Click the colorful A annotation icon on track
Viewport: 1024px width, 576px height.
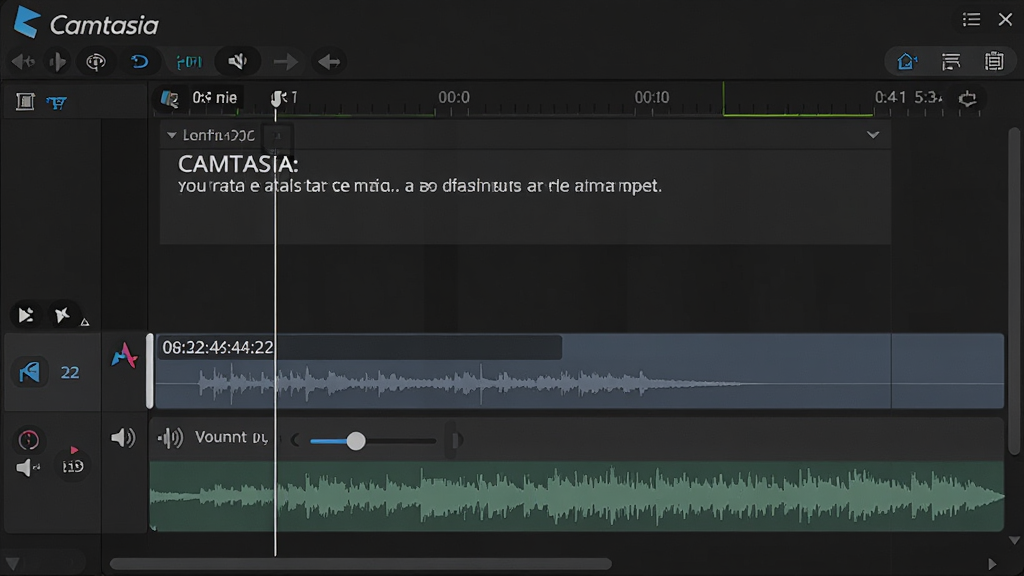[124, 355]
